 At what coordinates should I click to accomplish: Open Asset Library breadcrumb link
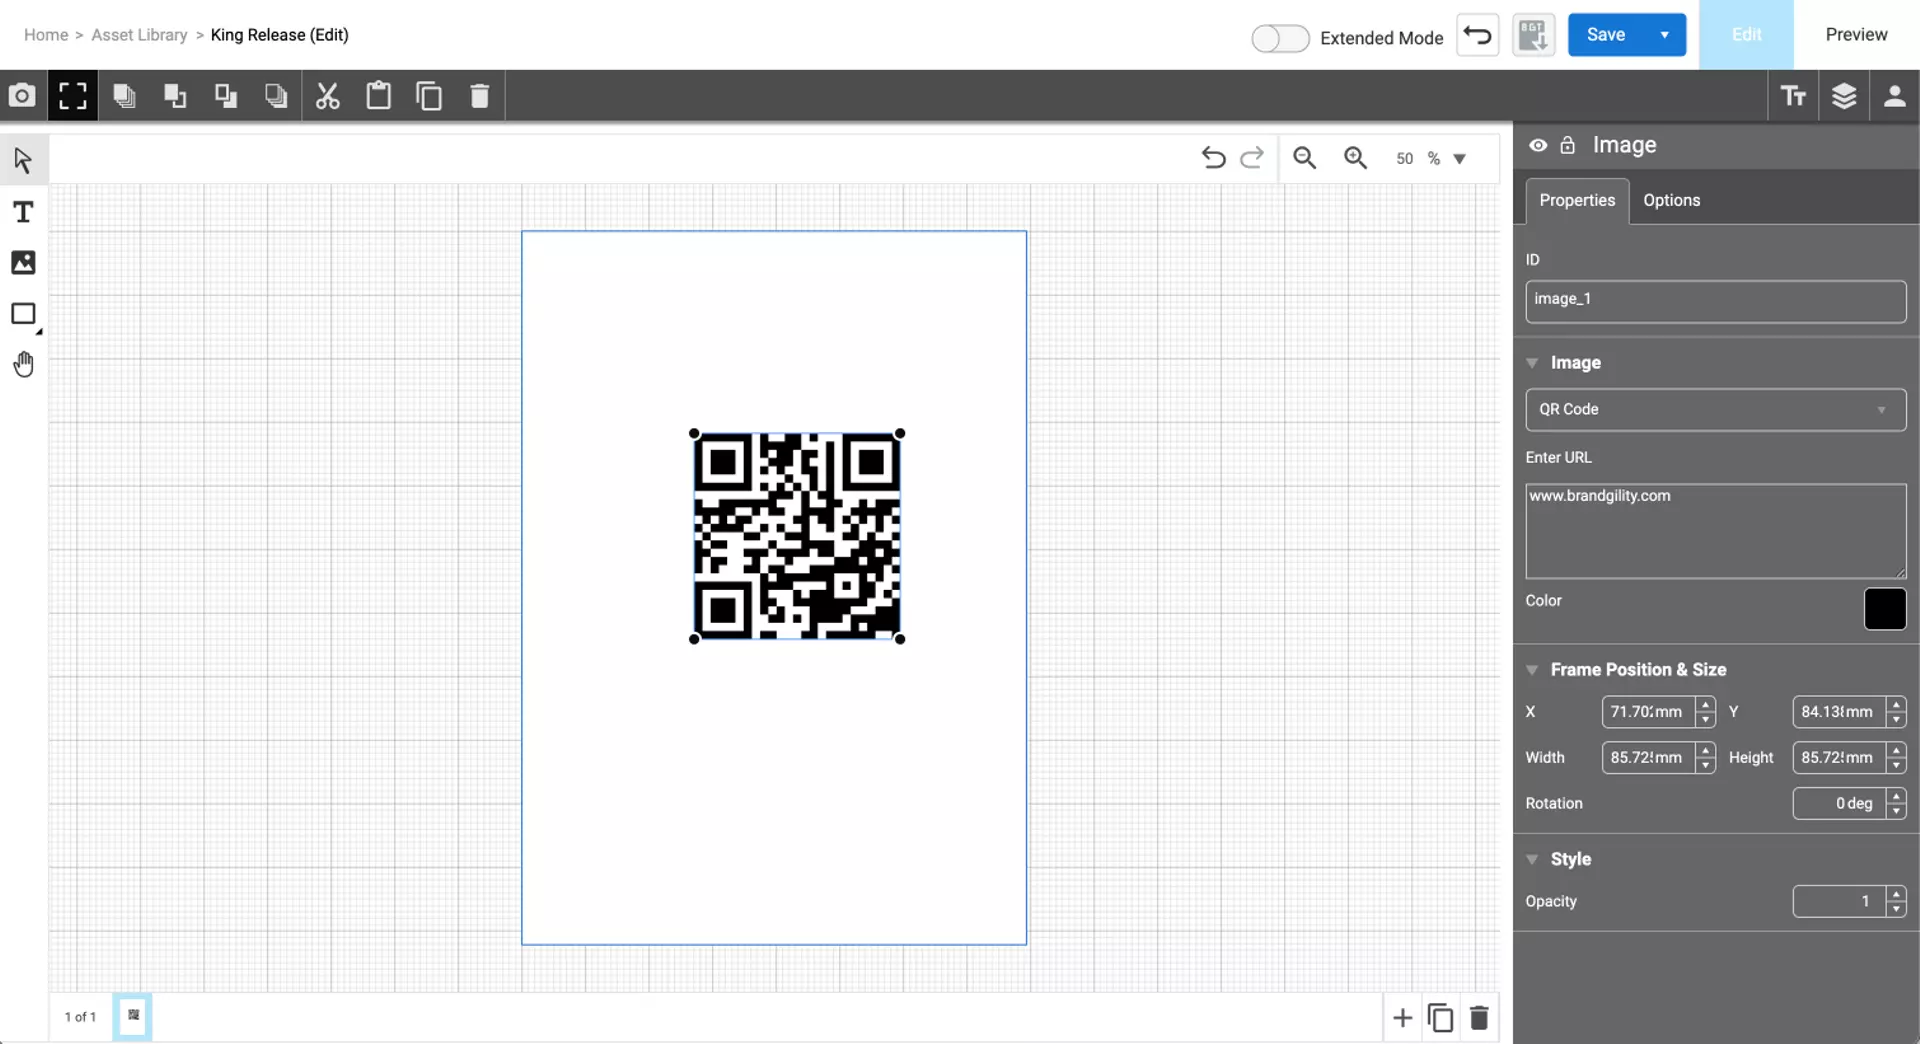click(139, 35)
